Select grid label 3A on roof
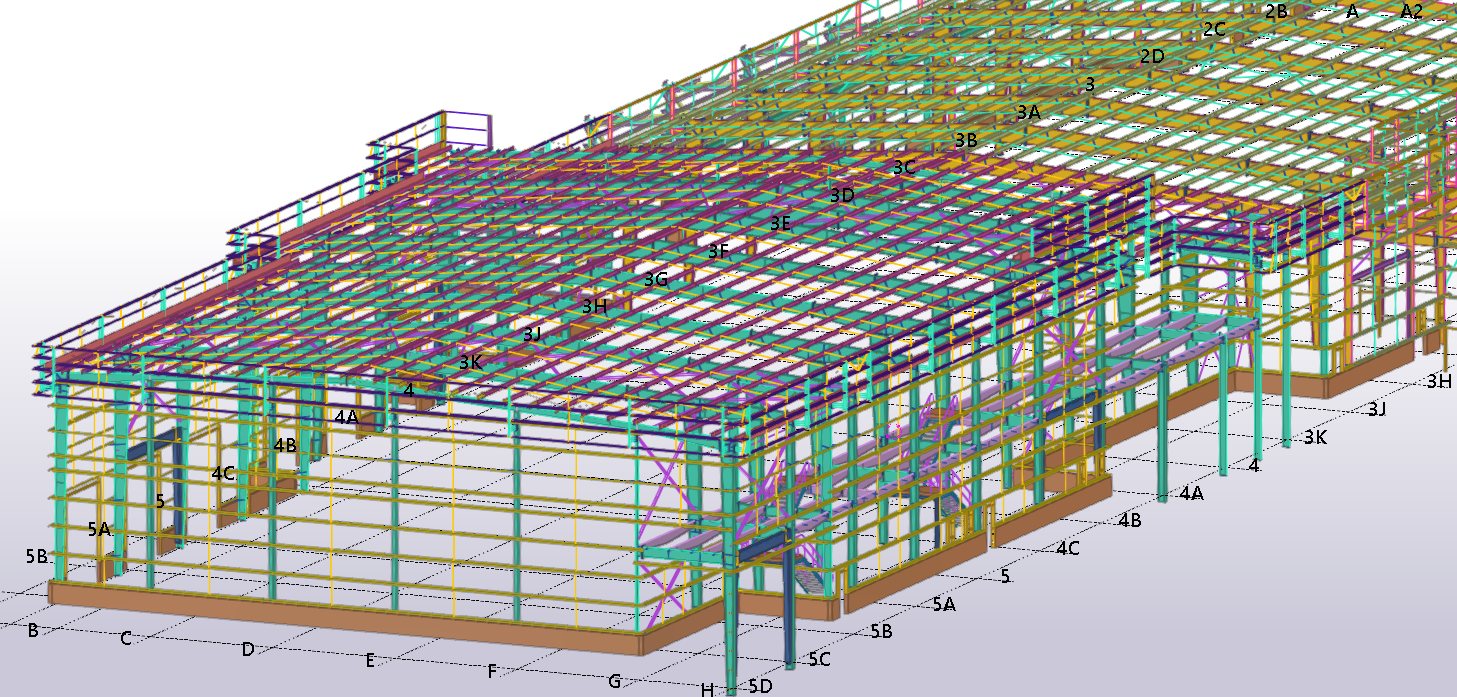The width and height of the screenshot is (1457, 697). pyautogui.click(x=1028, y=113)
